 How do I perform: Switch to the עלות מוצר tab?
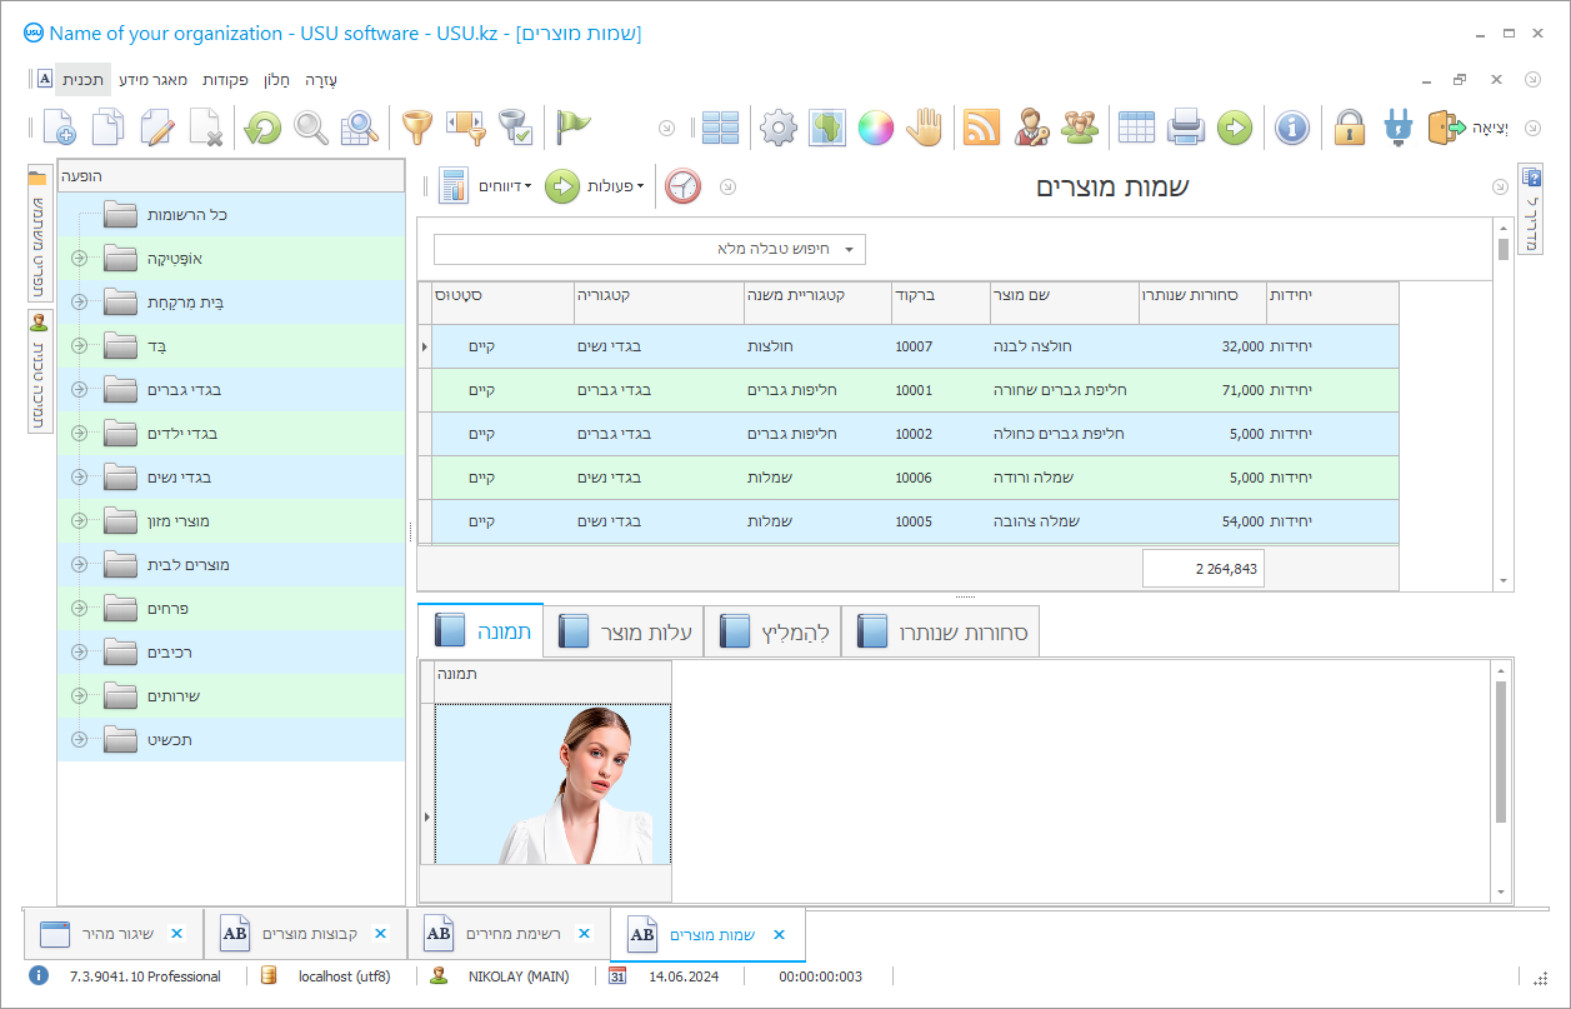[625, 632]
